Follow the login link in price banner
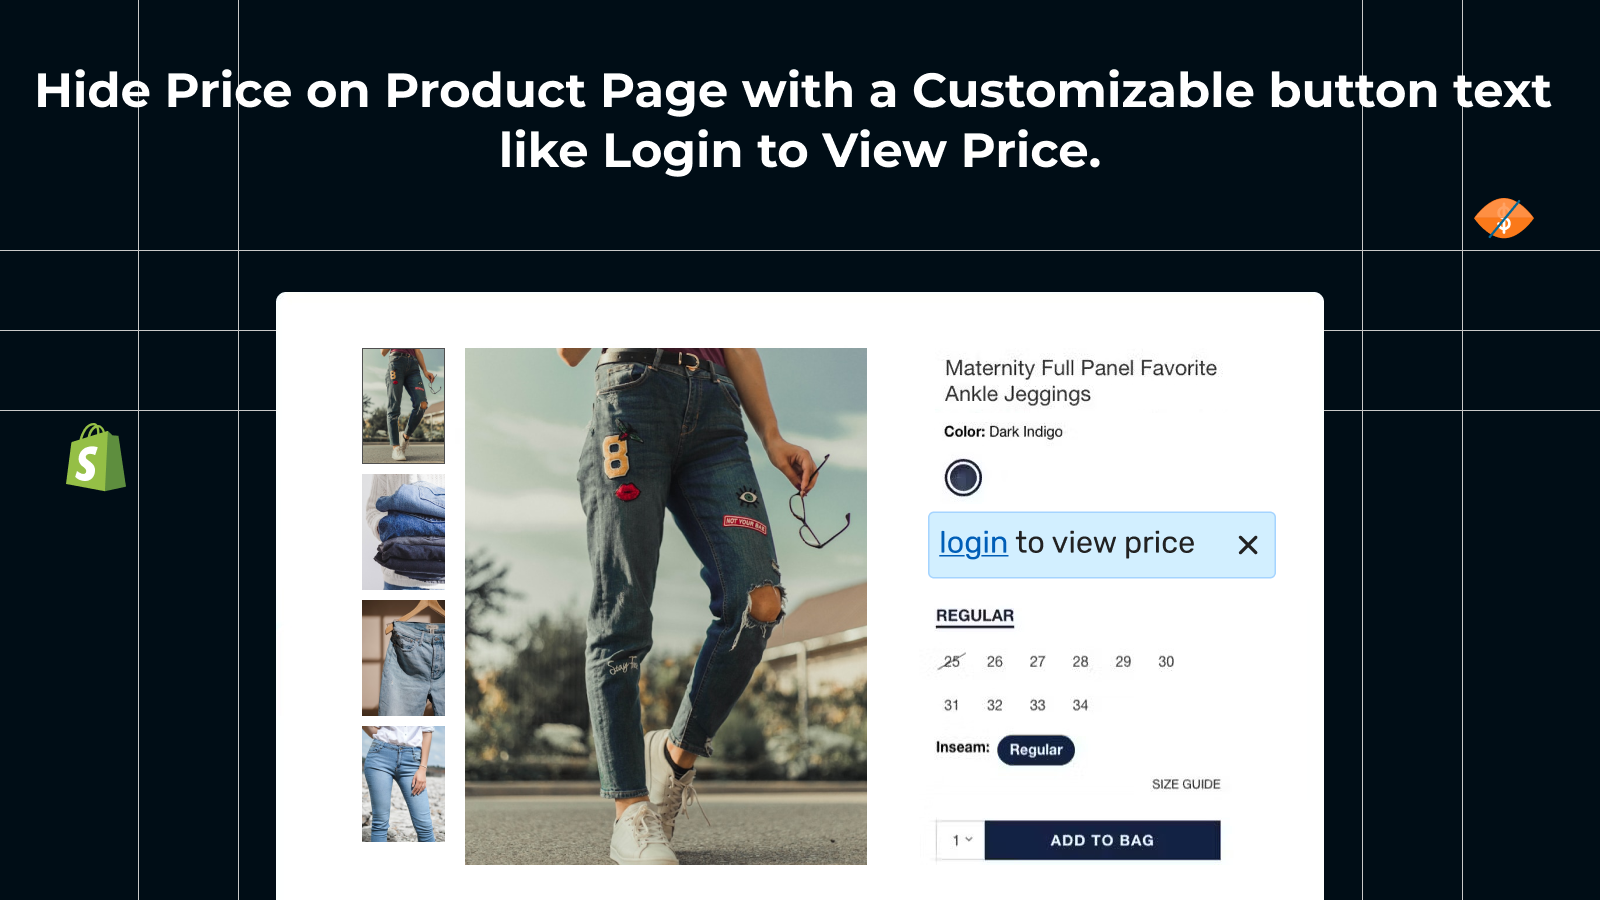This screenshot has width=1600, height=900. click(973, 543)
